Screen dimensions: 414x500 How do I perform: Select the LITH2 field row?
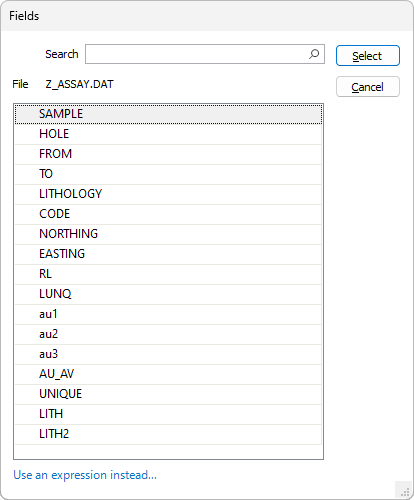pos(168,434)
